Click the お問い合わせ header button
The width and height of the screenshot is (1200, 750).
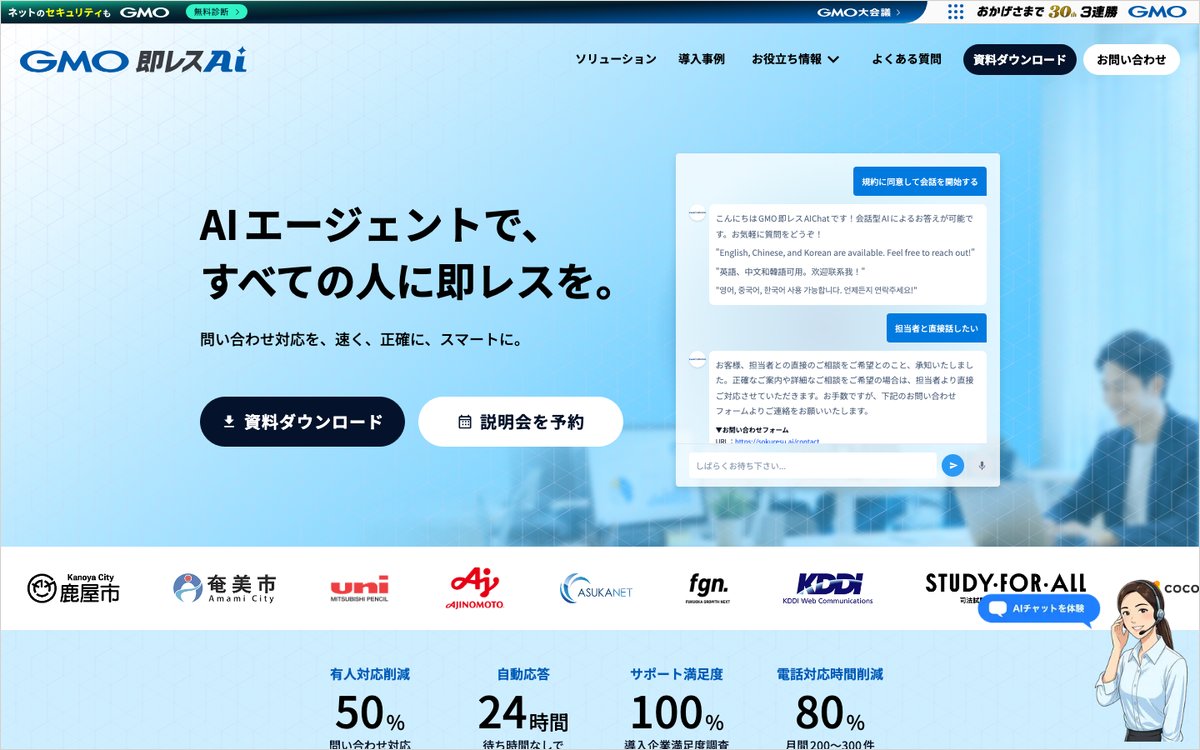tap(1131, 59)
